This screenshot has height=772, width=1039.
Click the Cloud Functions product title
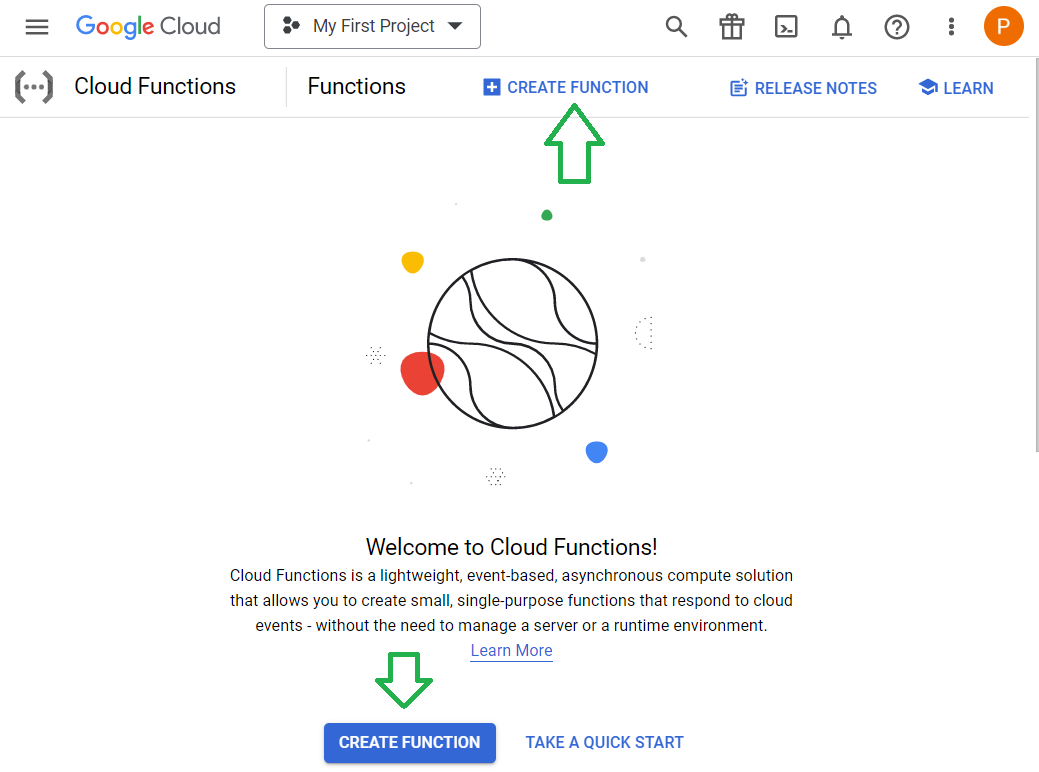[155, 86]
